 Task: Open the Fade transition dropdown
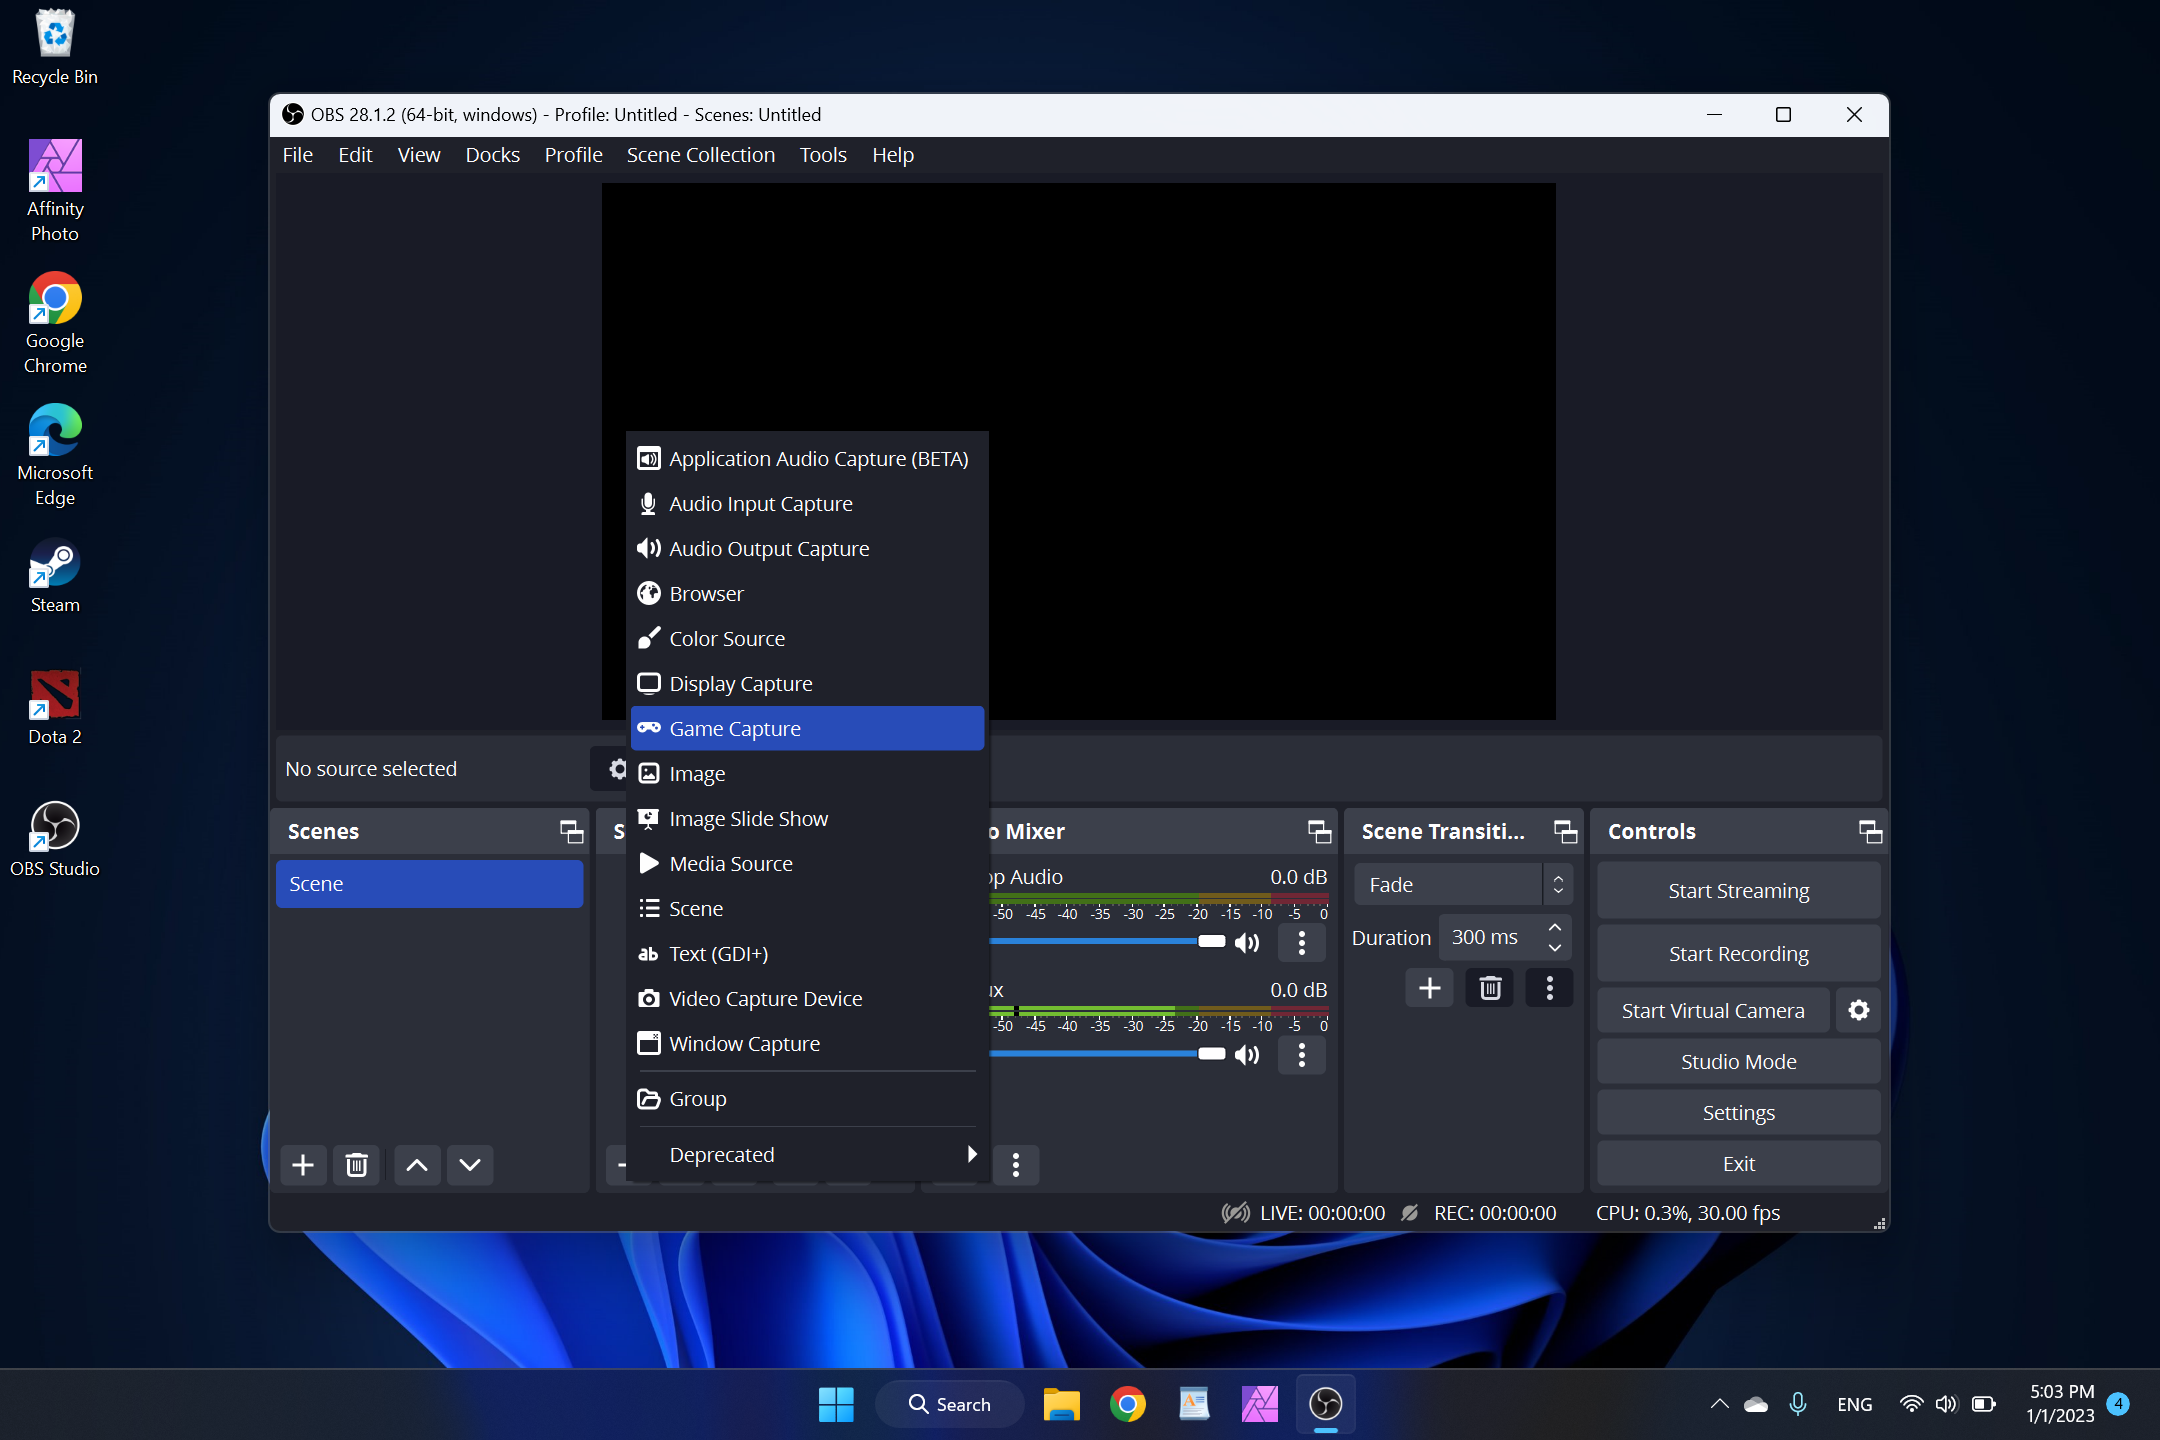(1463, 885)
